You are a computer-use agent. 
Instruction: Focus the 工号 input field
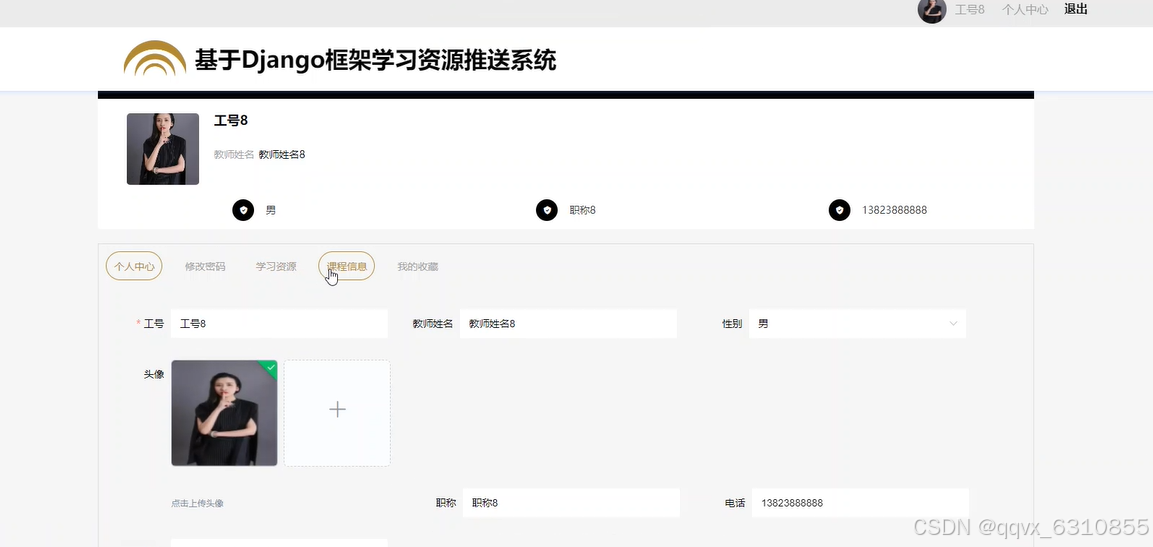(279, 323)
